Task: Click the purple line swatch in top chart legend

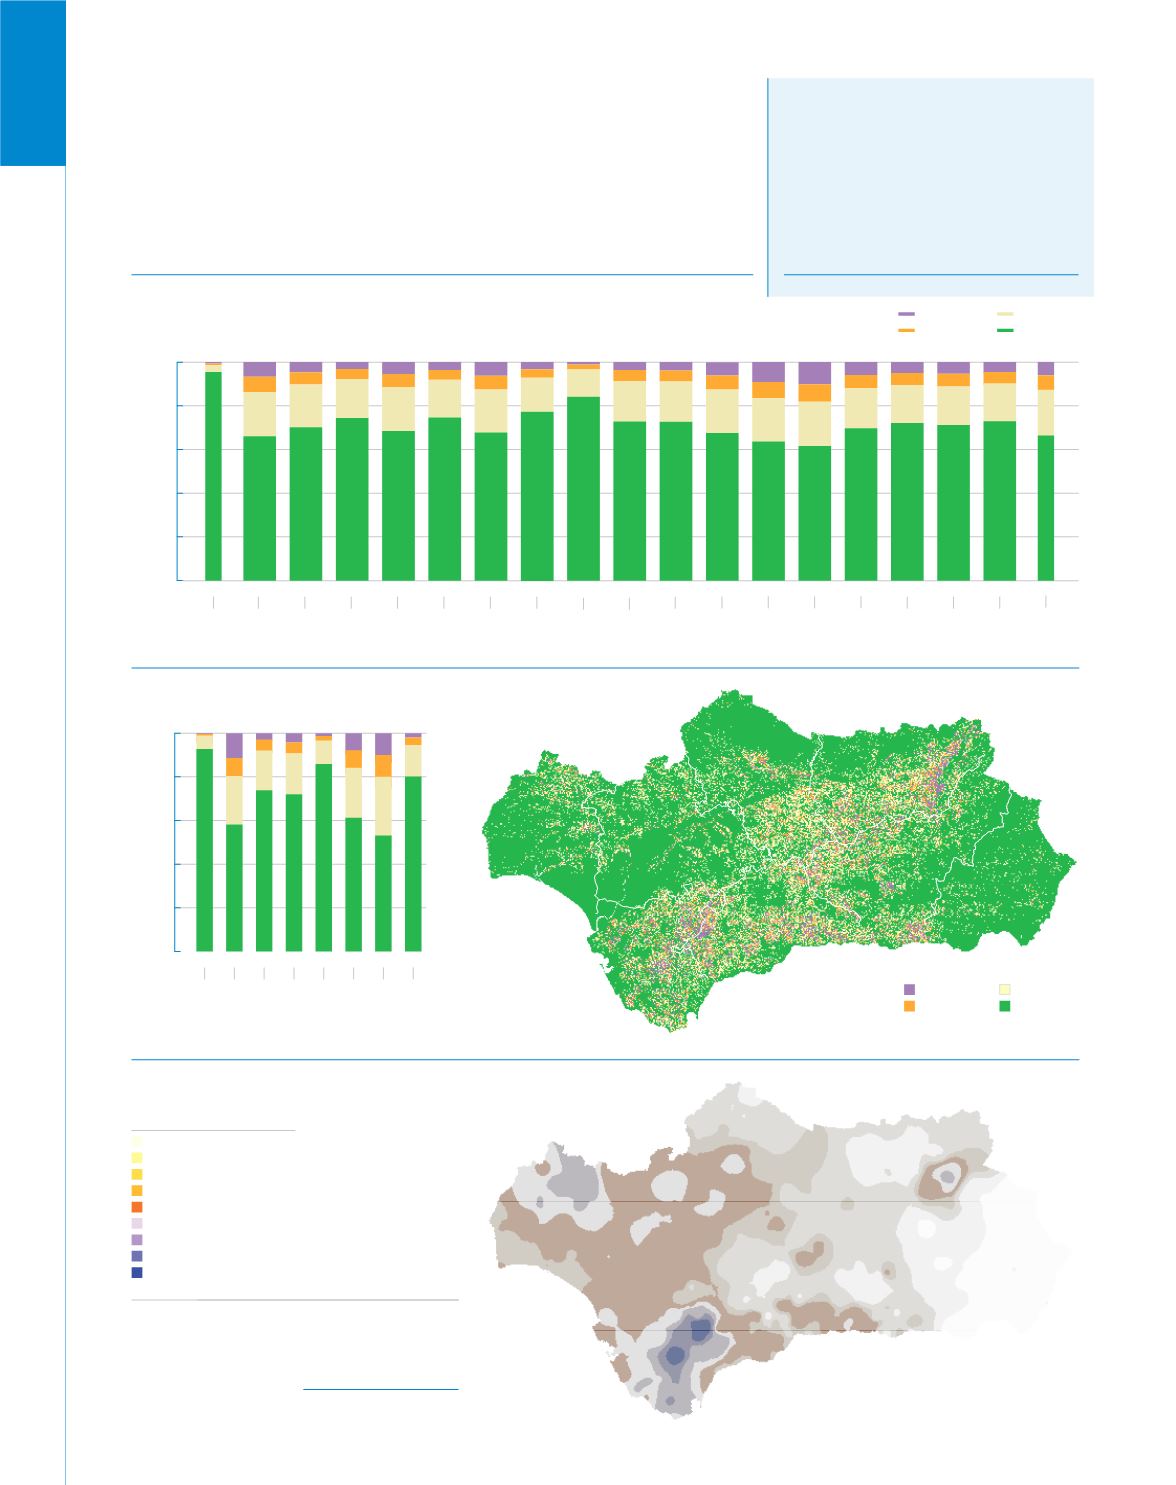Action: point(906,314)
